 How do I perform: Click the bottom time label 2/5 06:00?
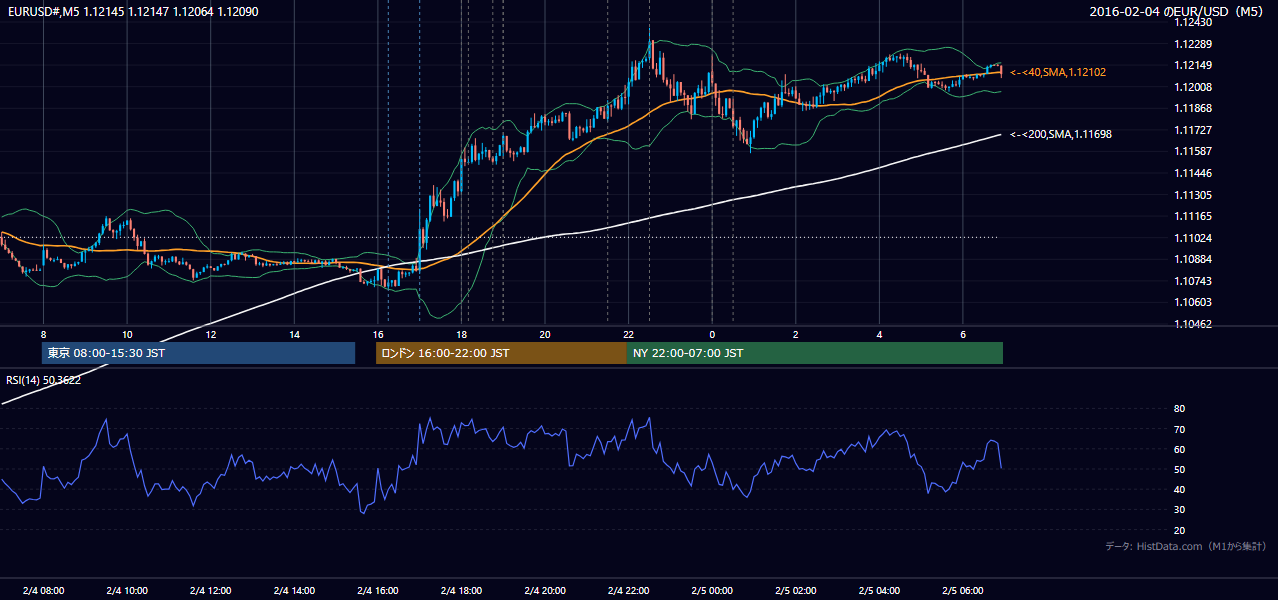coord(963,591)
